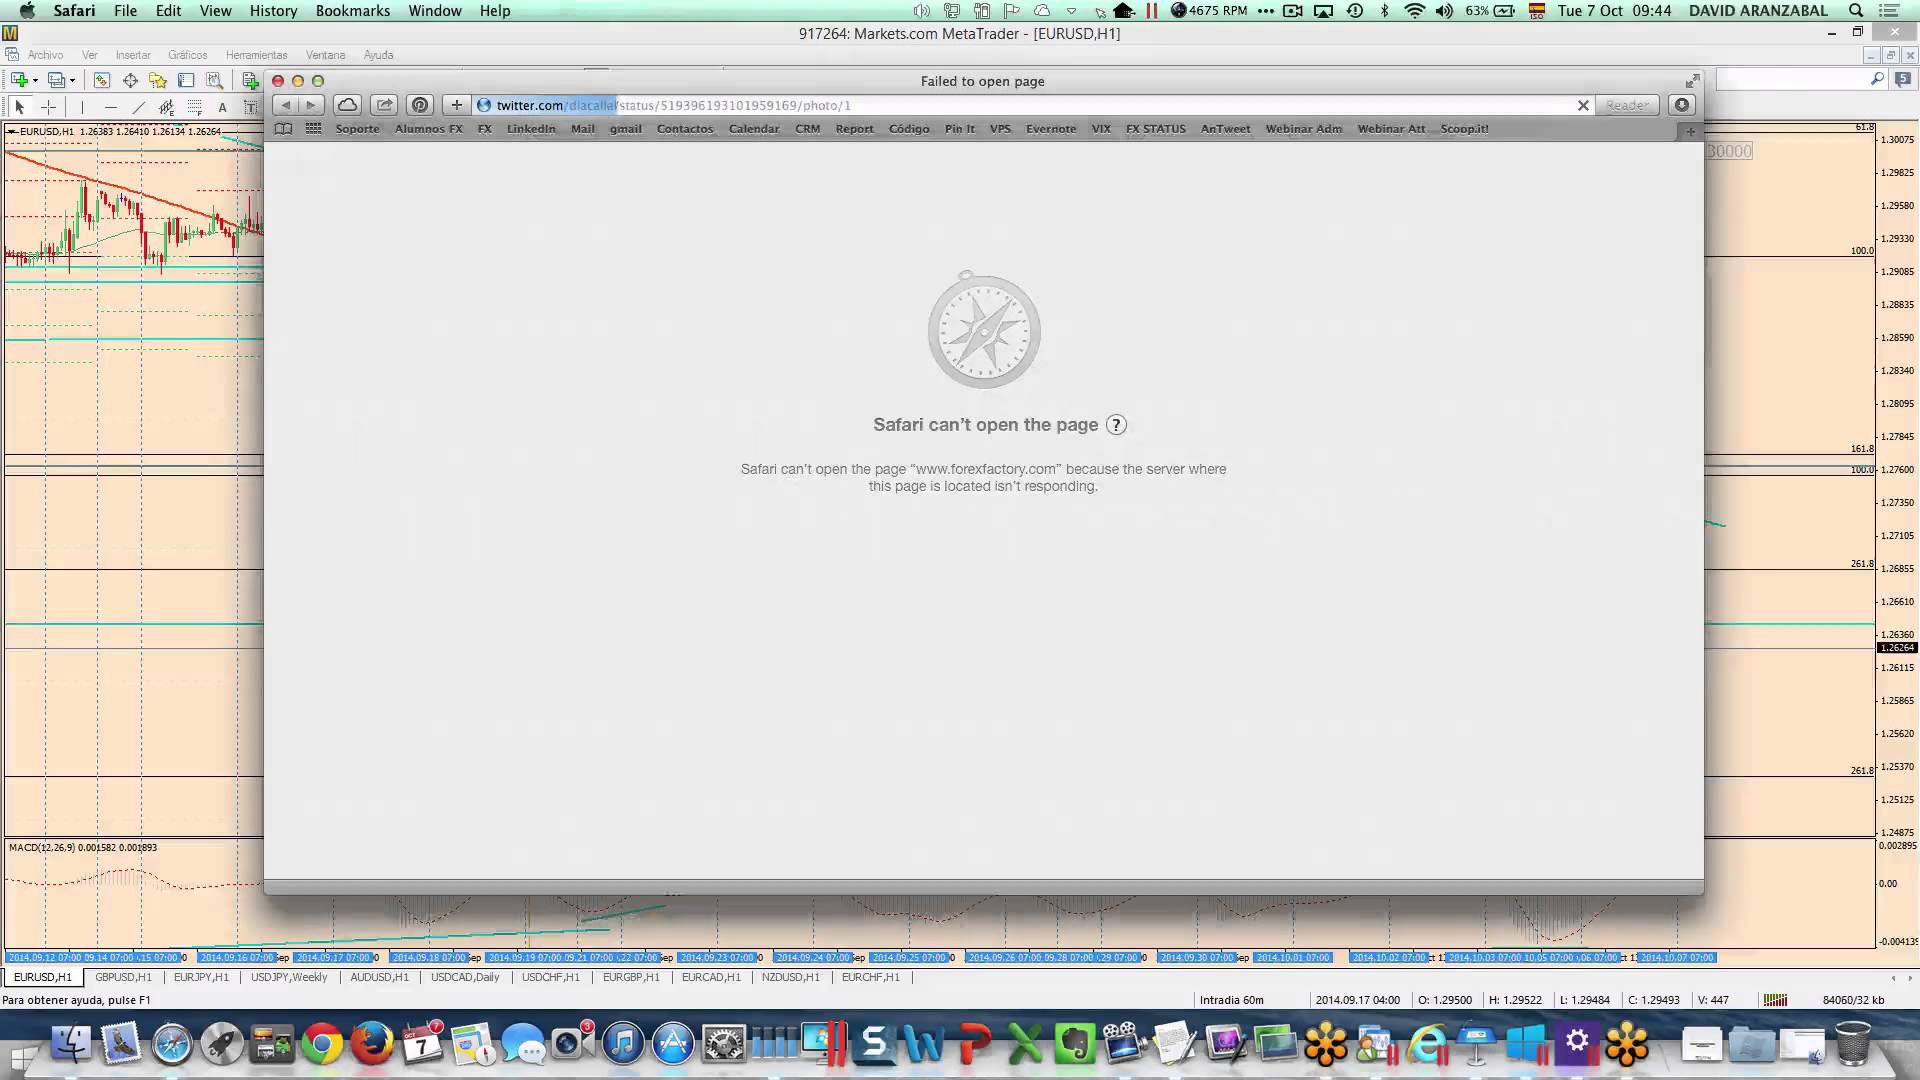Open the Safari Top Sites grid icon

click(313, 129)
